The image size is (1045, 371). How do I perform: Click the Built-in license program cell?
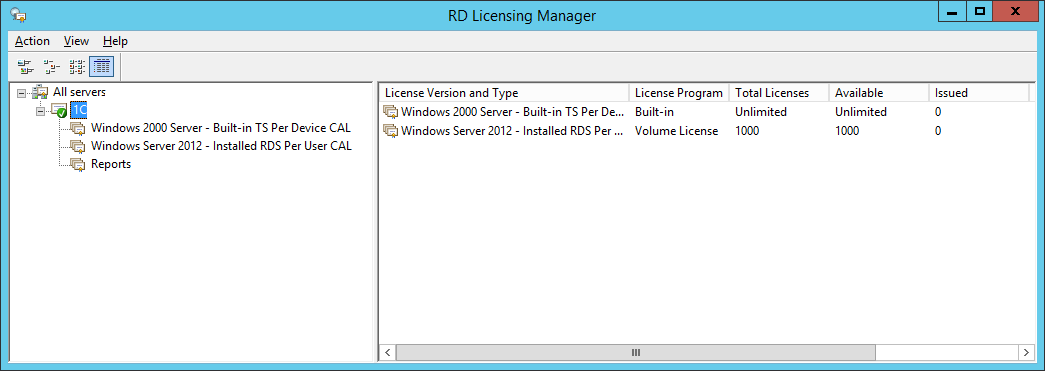[654, 112]
